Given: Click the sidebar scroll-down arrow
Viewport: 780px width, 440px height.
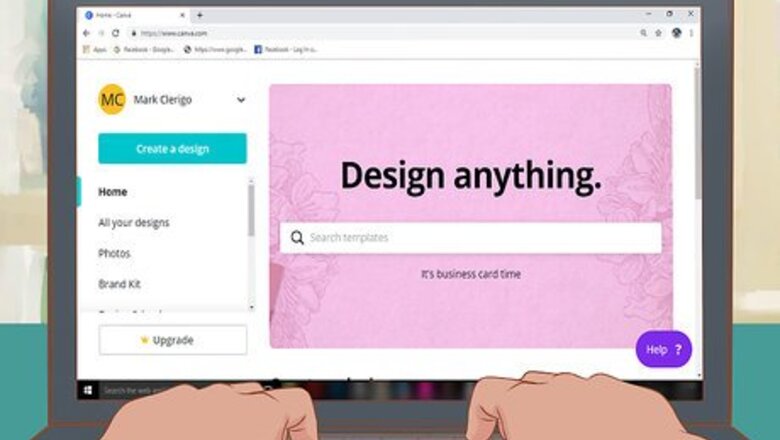Looking at the screenshot, I should pyautogui.click(x=251, y=307).
